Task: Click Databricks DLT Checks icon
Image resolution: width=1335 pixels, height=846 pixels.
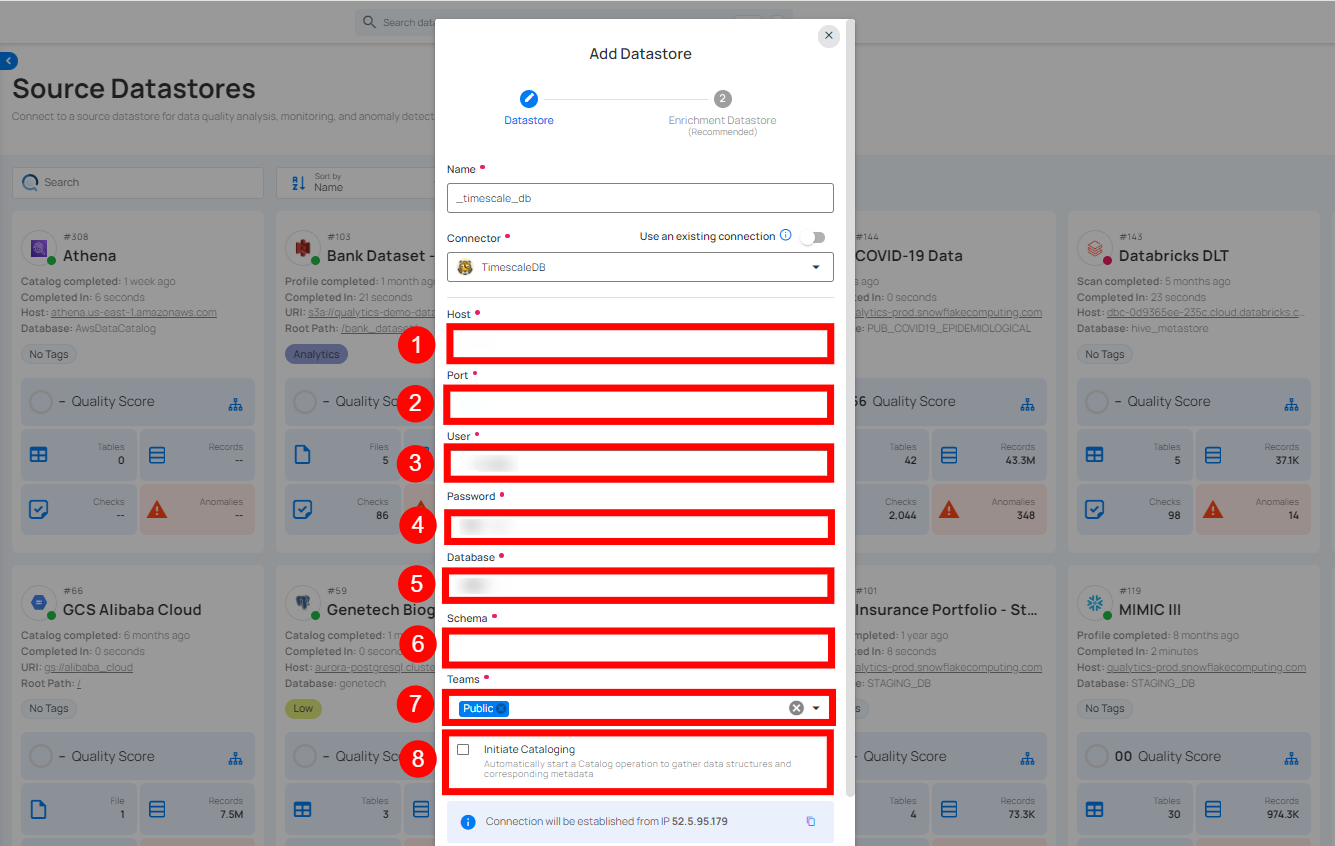Action: tap(1095, 509)
